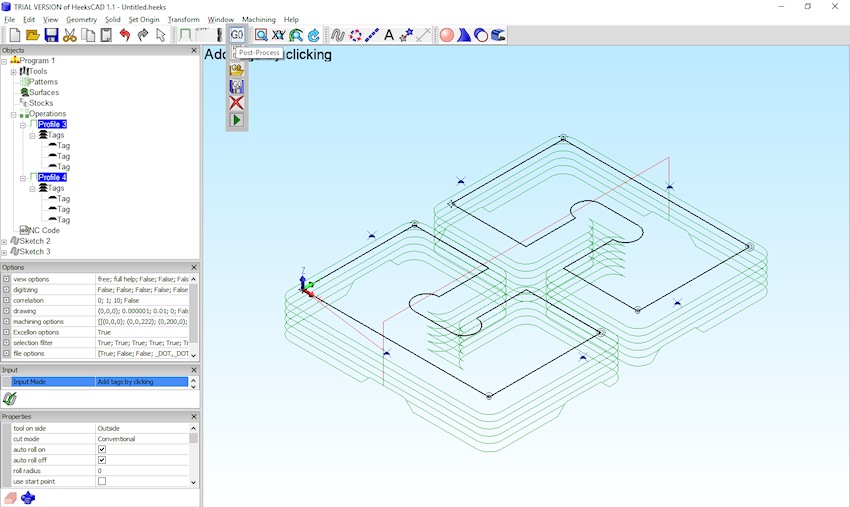Copy with the duplicate pages icon
The width and height of the screenshot is (850, 507).
pos(88,35)
